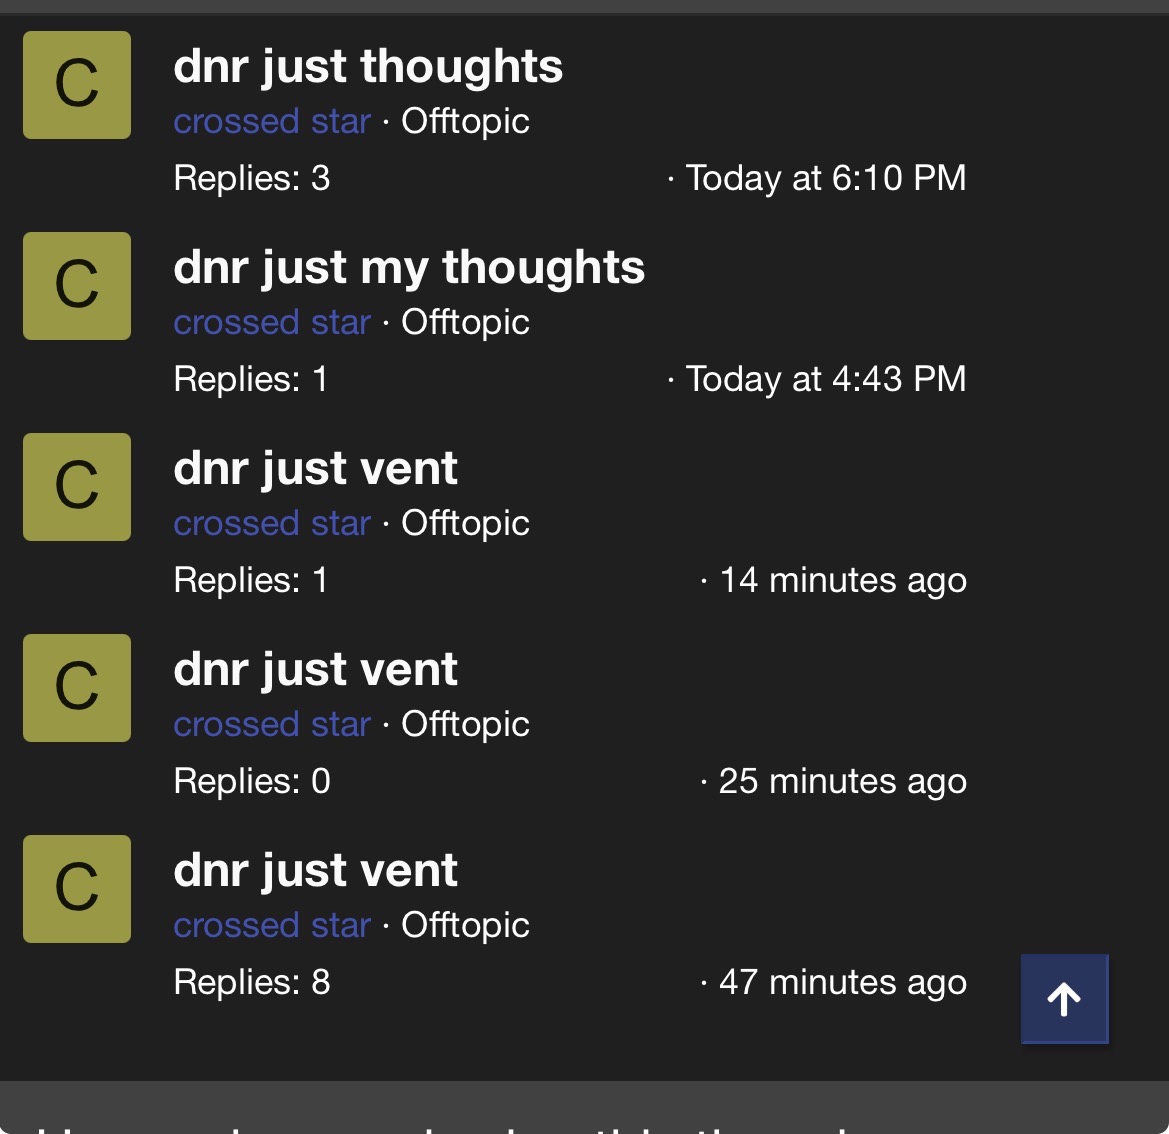The width and height of the screenshot is (1169, 1134).
Task: Open "dnr just vent" thread with 0 replies
Action: point(315,670)
